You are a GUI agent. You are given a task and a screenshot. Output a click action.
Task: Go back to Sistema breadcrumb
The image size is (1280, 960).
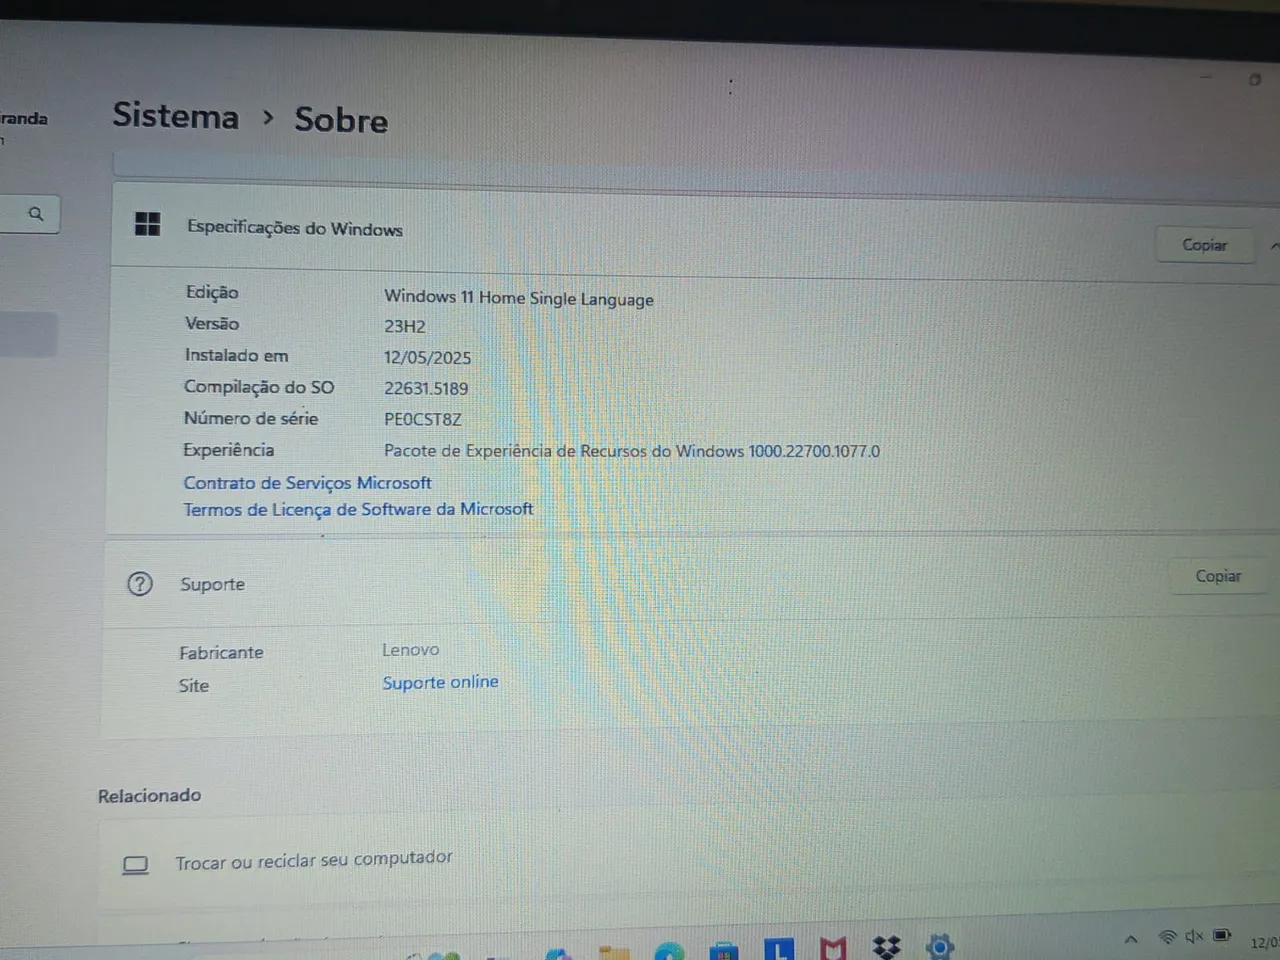(x=176, y=116)
